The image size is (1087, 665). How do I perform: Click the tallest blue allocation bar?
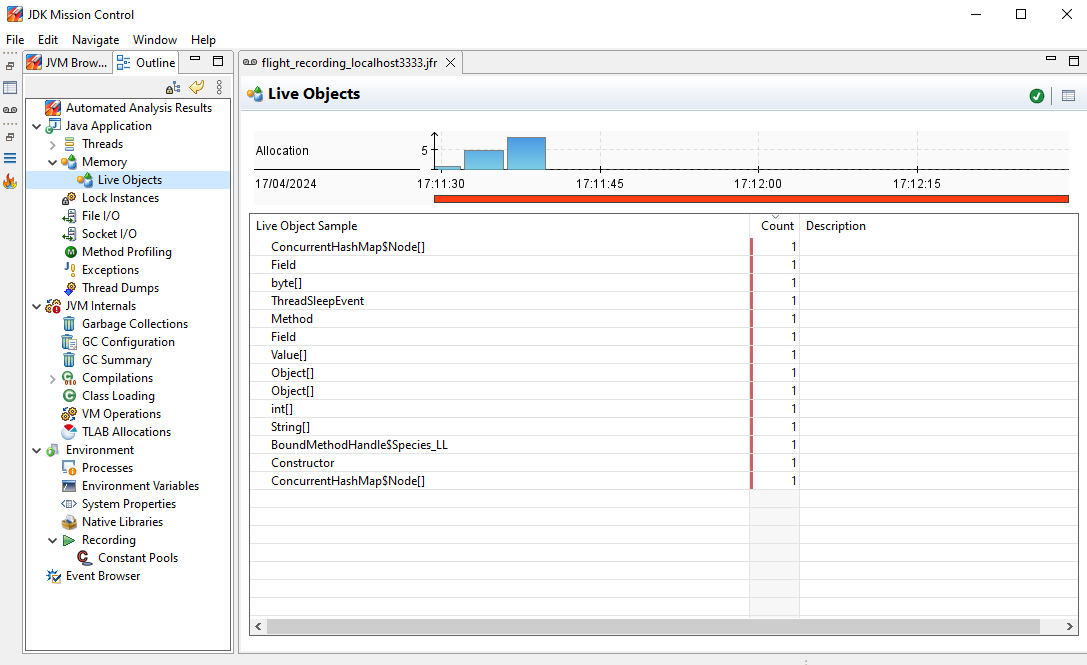coord(526,153)
